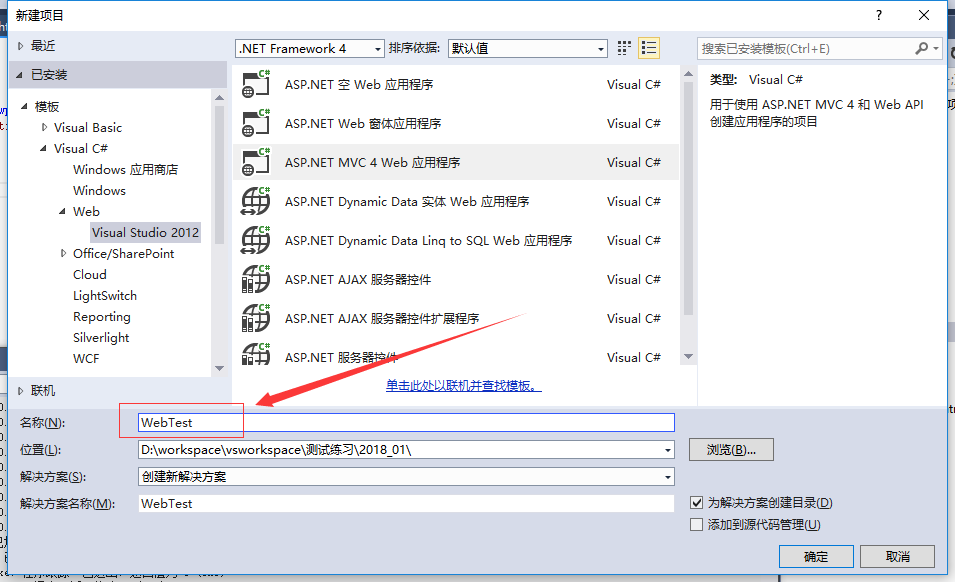This screenshot has height=582, width=955.
Task: Click the Dynamic Data Linq to SQL icon
Action: point(256,240)
